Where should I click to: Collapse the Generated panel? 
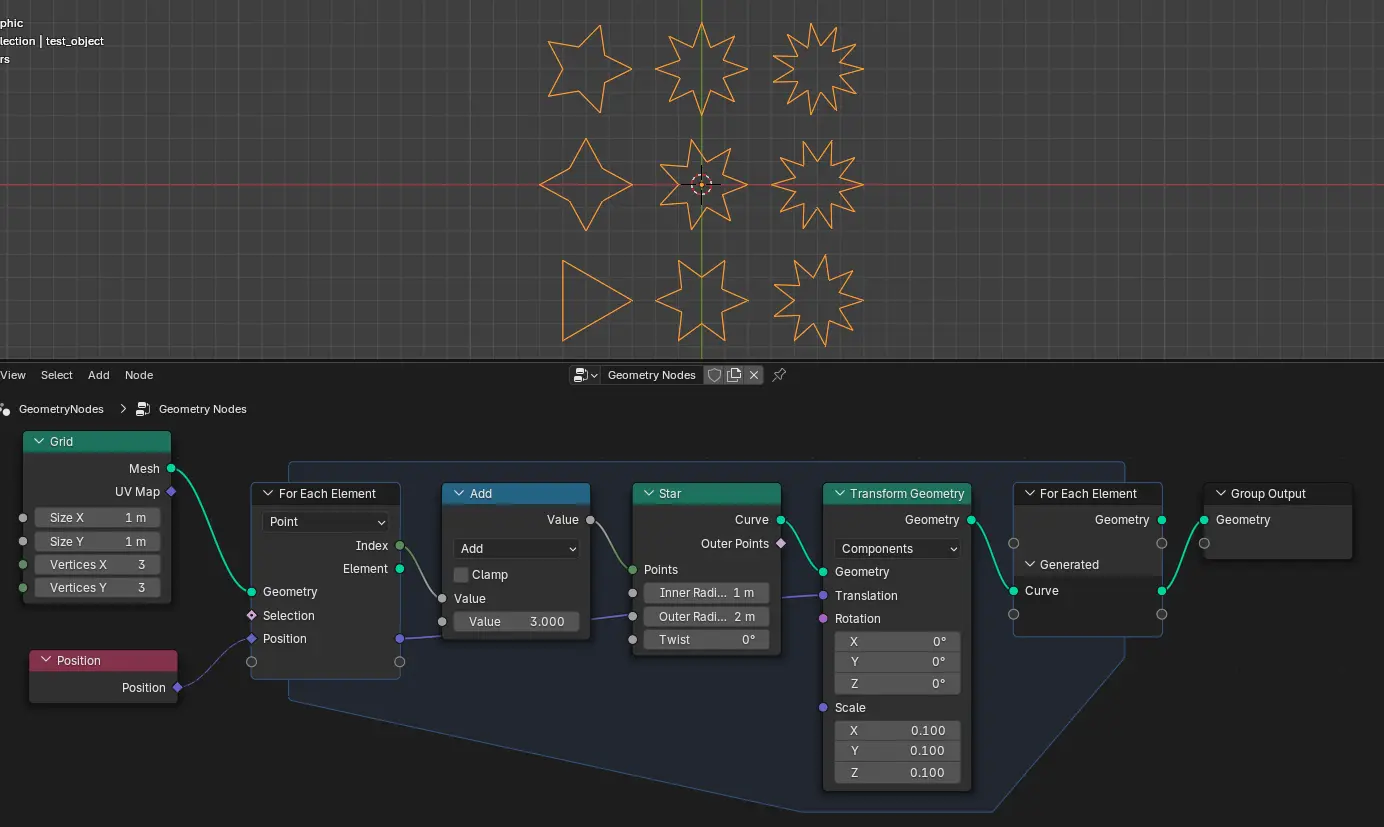pos(1029,564)
